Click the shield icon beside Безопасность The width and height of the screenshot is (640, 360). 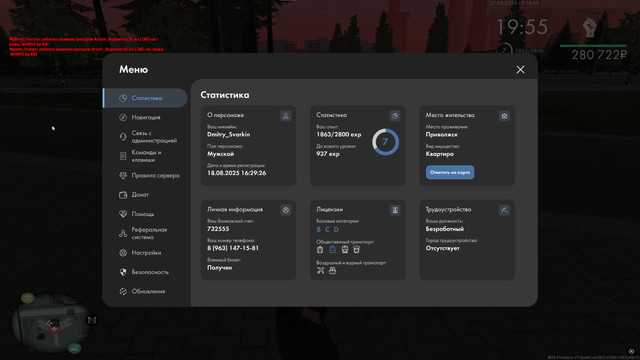pyautogui.click(x=123, y=272)
